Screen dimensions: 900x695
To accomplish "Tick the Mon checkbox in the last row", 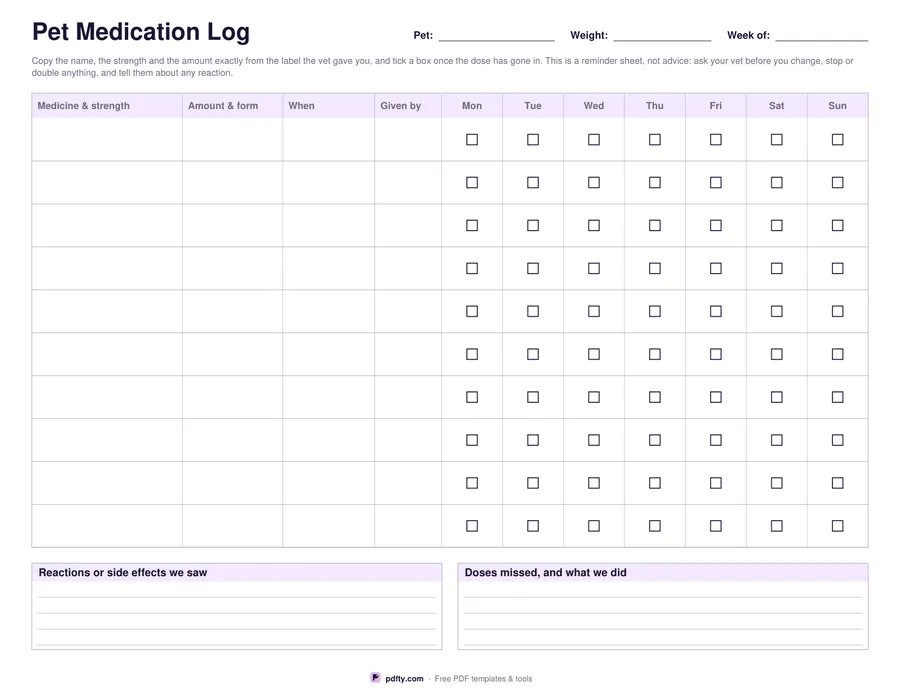I will (x=472, y=526).
